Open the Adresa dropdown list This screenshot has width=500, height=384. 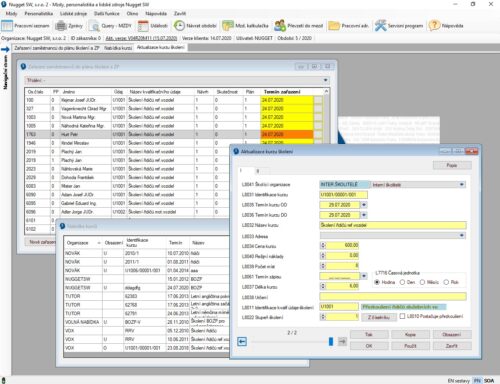462,235
